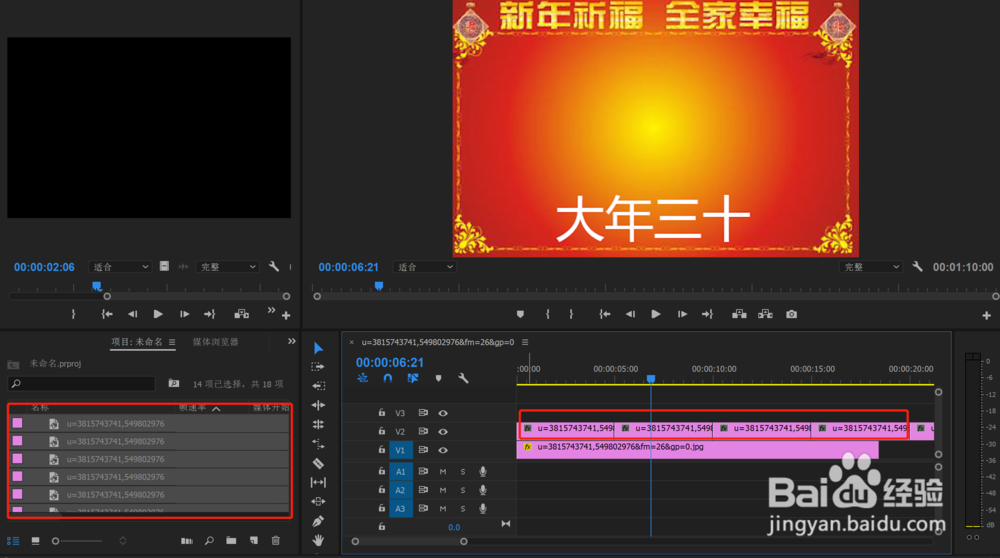The image size is (1000, 558).
Task: Open Program monitor playback resolution dropdown
Action: [871, 267]
